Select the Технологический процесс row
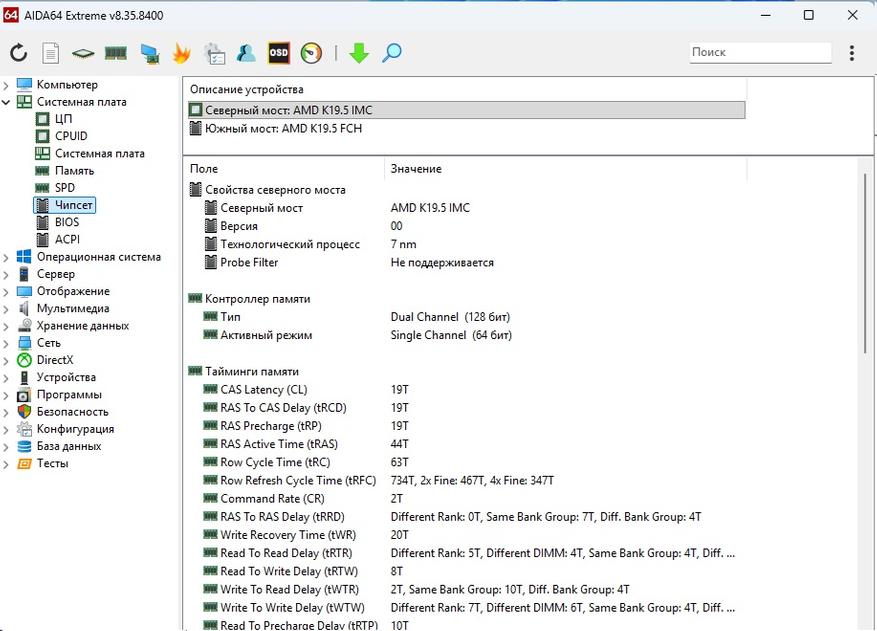 point(466,244)
